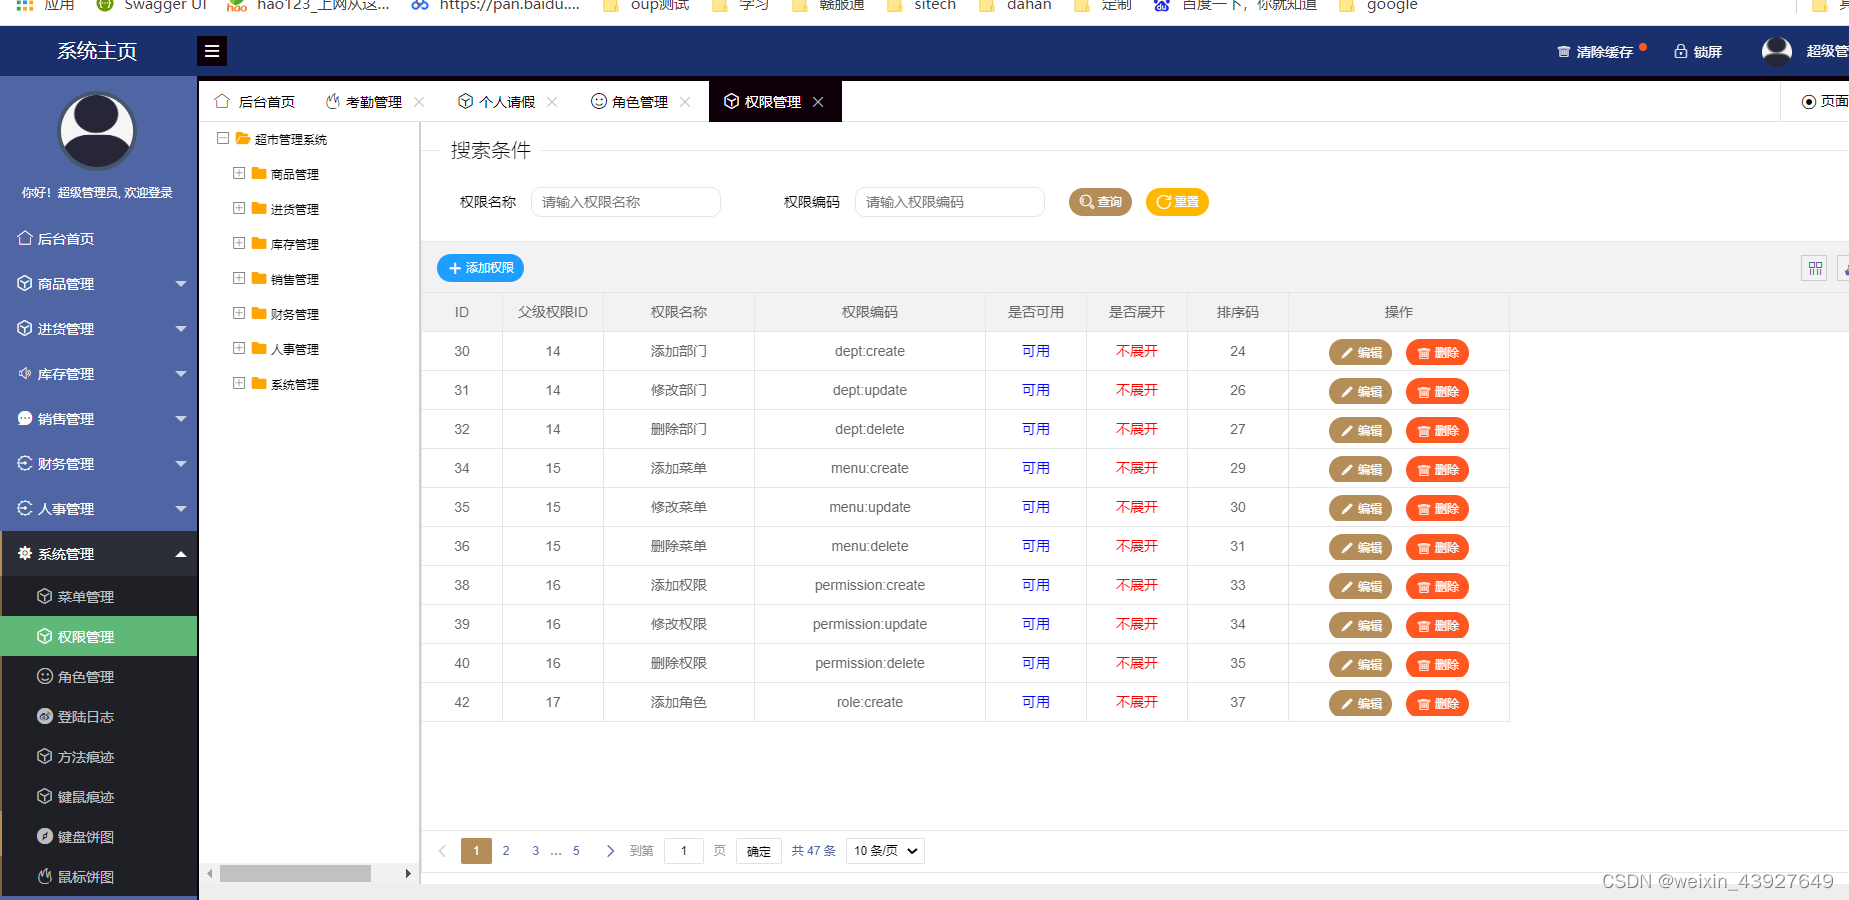1849x900 pixels.
Task: Delete the role:create row
Action: click(1437, 703)
